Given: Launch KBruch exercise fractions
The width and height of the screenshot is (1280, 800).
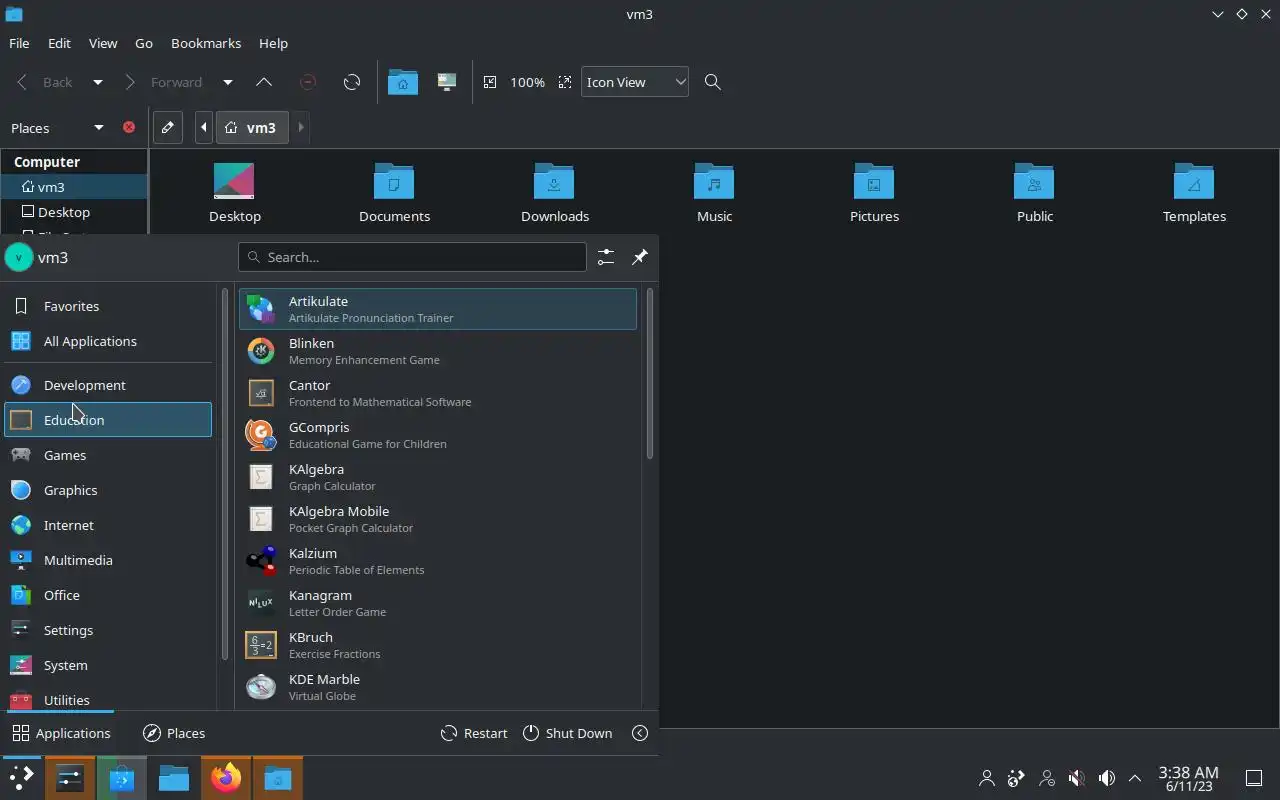Looking at the screenshot, I should click(437, 645).
